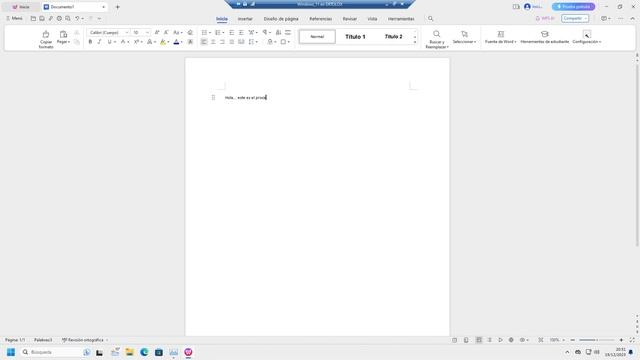Click Revisión ortográfica in status bar
The height and width of the screenshot is (360, 640).
click(85, 340)
